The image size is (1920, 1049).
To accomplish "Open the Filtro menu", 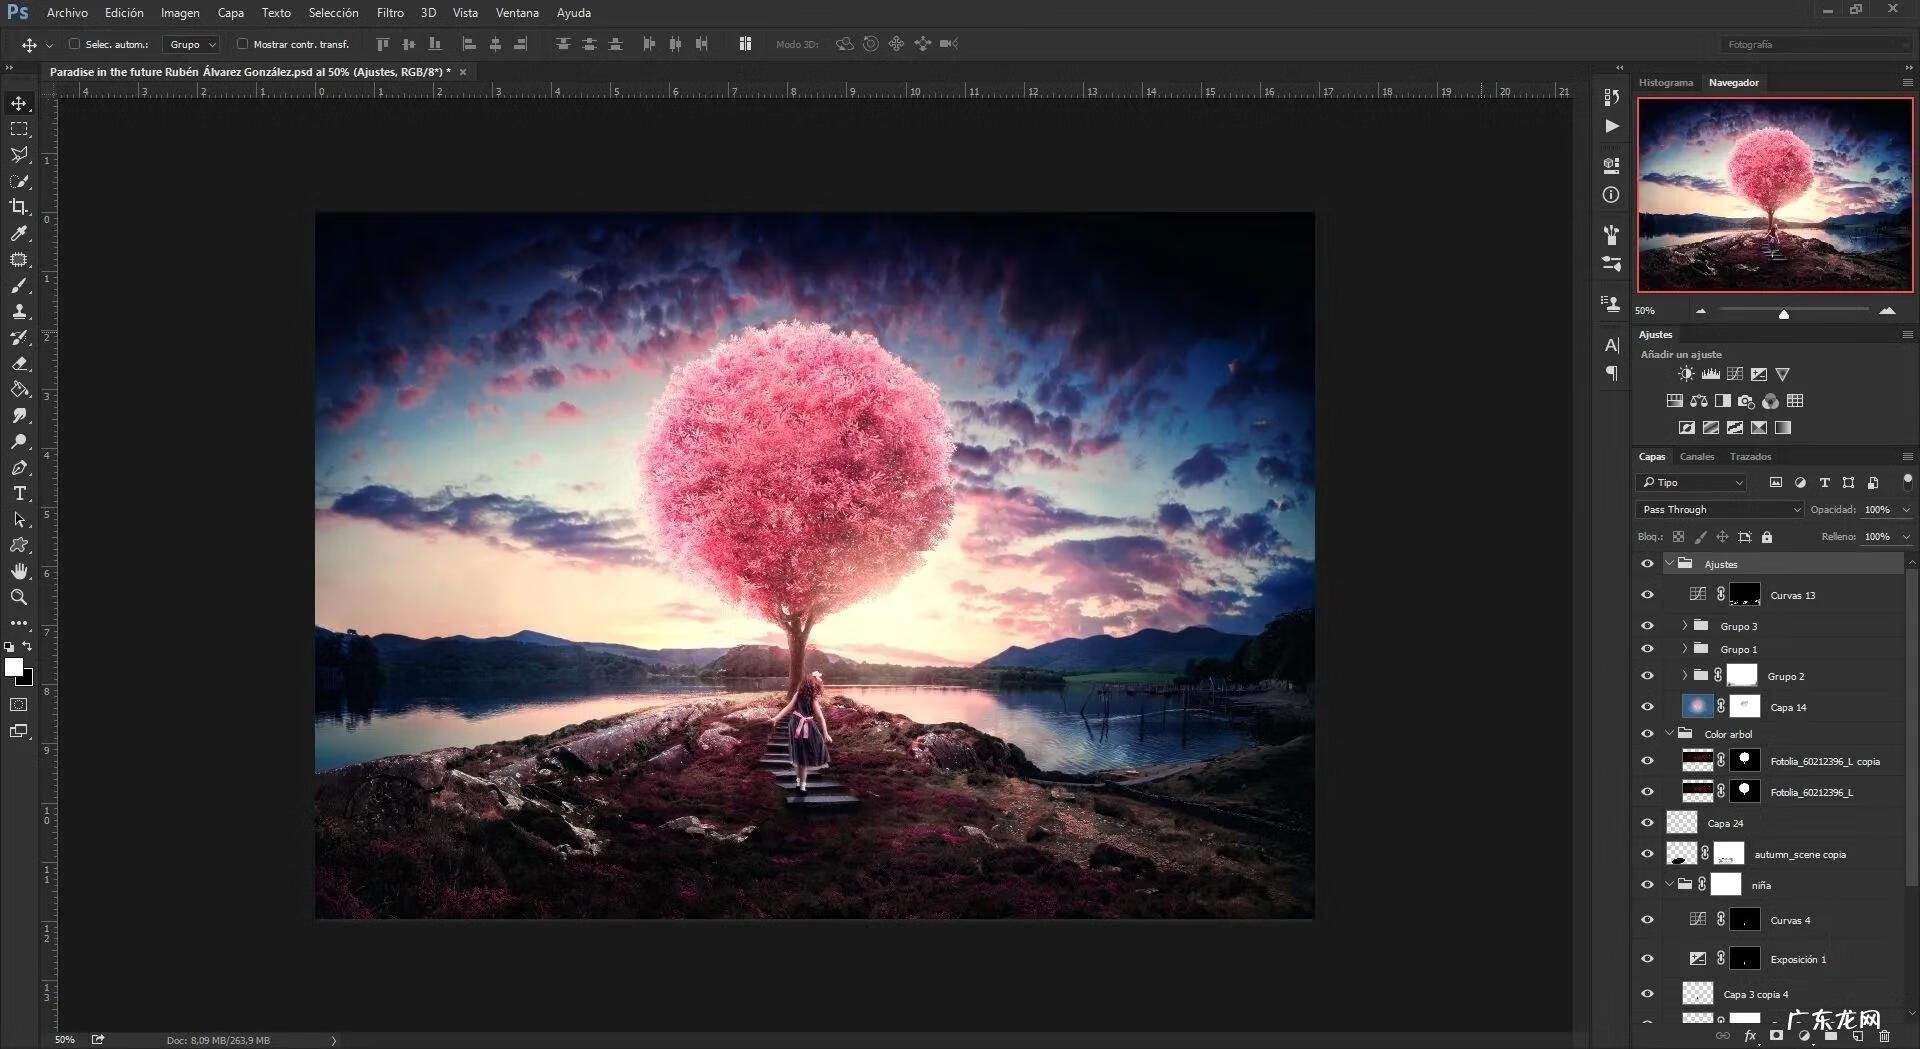I will [x=390, y=13].
